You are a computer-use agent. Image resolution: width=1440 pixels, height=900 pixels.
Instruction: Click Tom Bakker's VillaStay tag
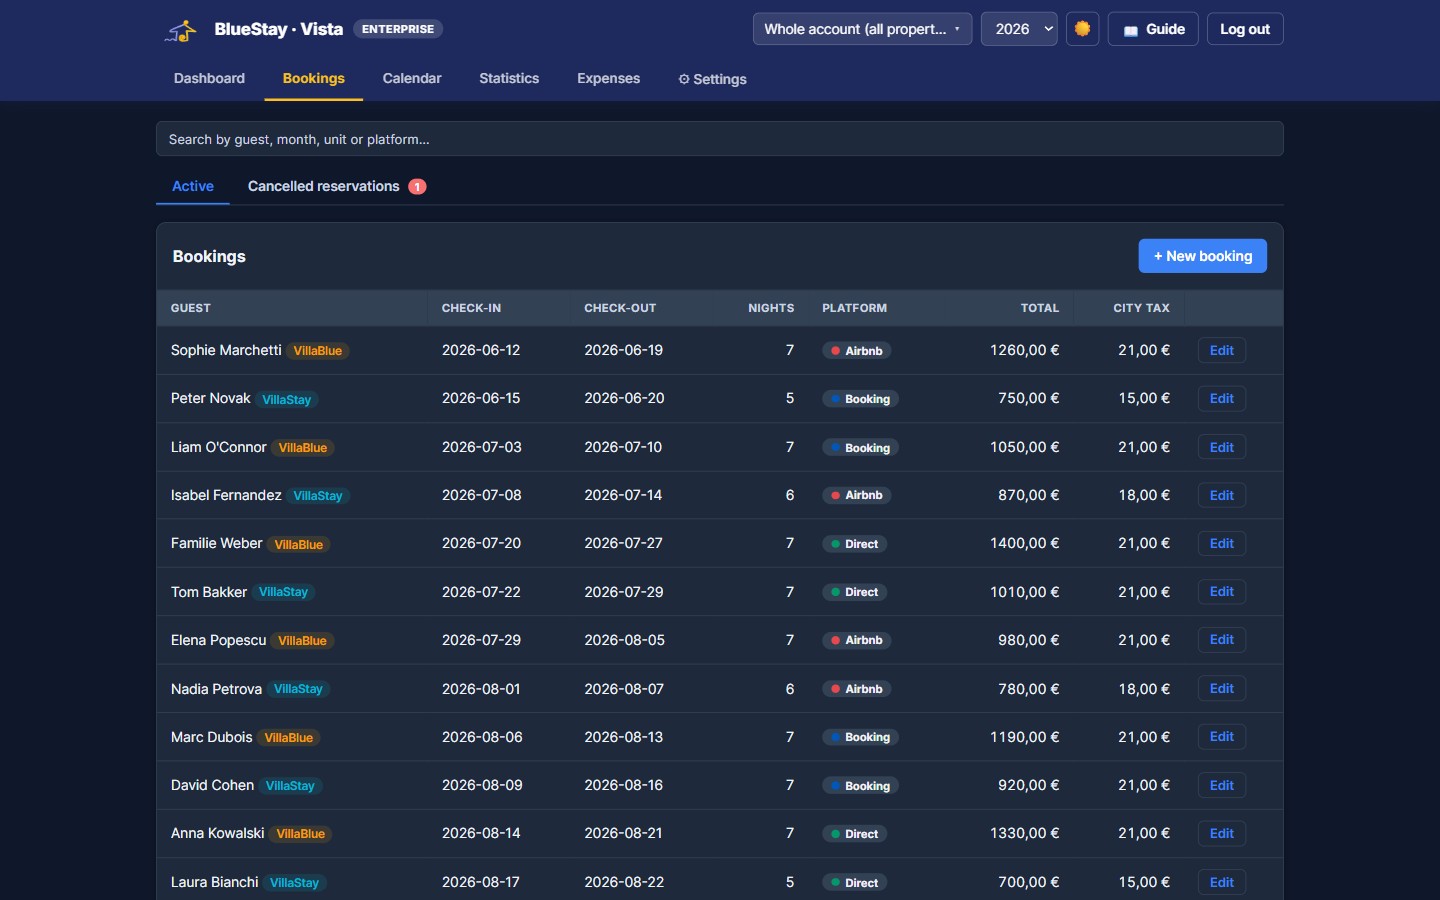click(283, 592)
